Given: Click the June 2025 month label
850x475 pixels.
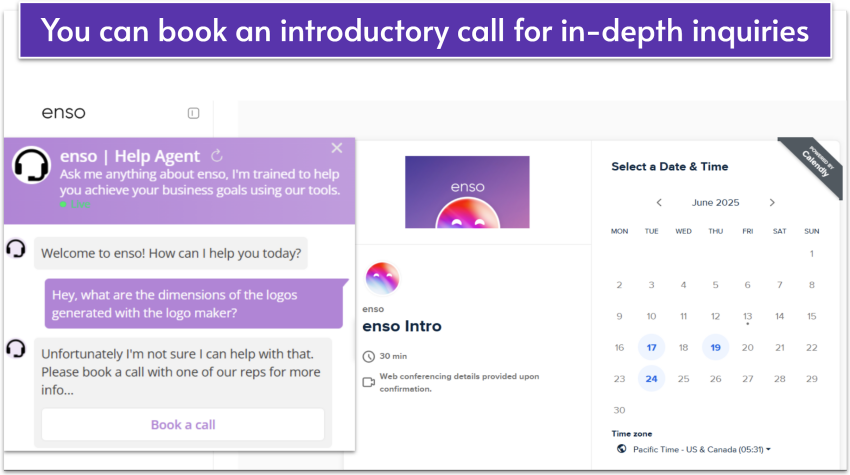Looking at the screenshot, I should click(716, 202).
